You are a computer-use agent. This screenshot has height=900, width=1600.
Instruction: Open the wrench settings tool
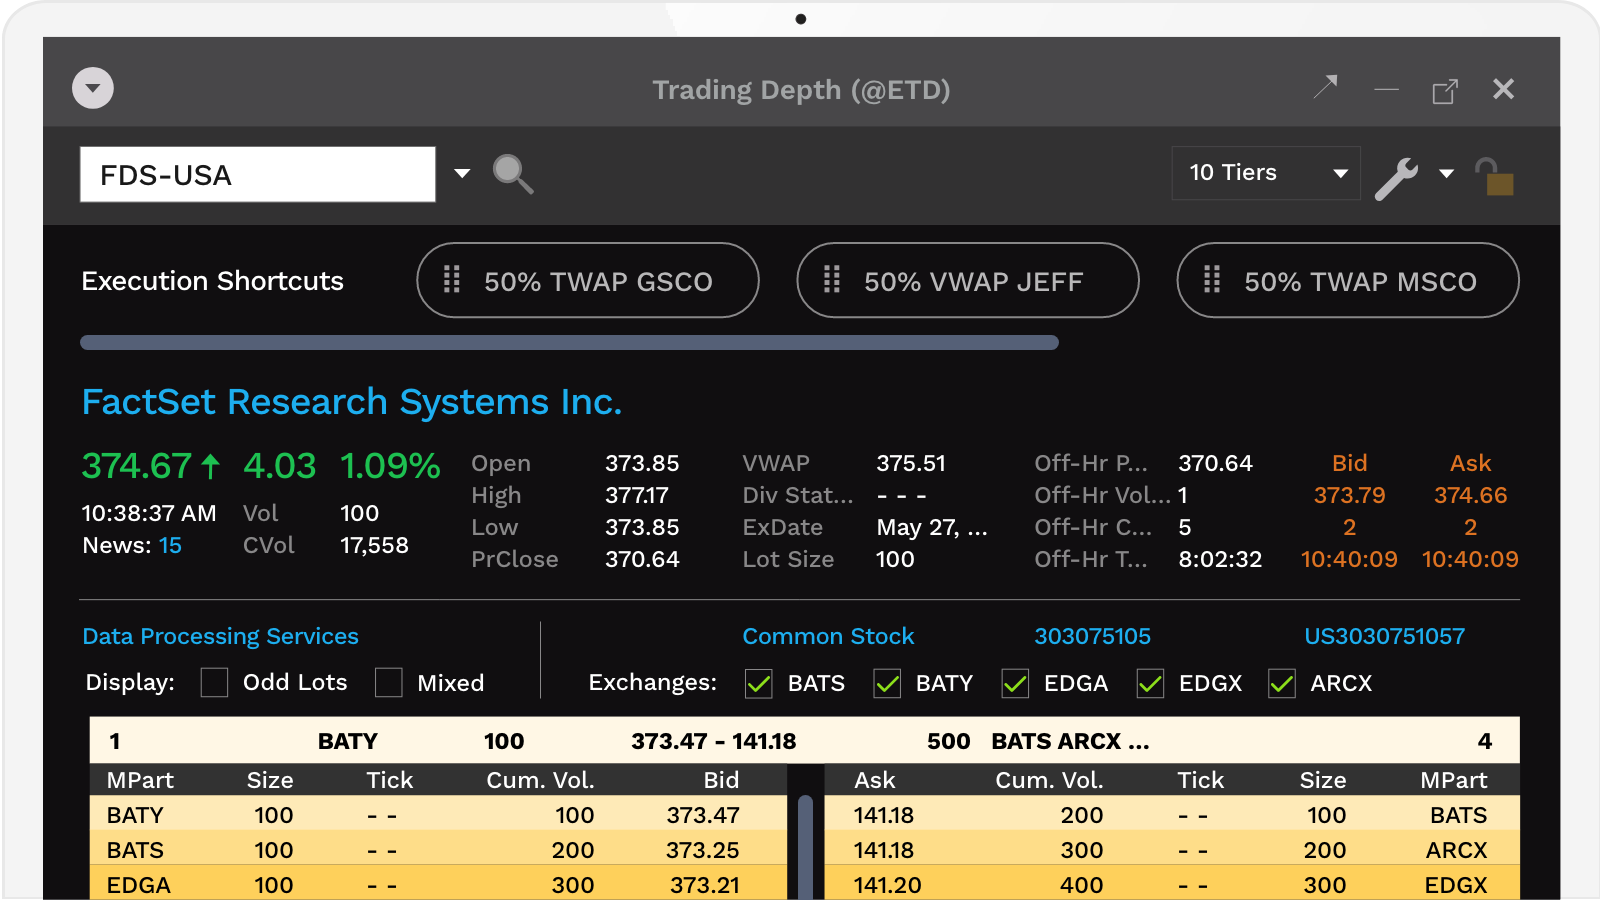click(1397, 178)
